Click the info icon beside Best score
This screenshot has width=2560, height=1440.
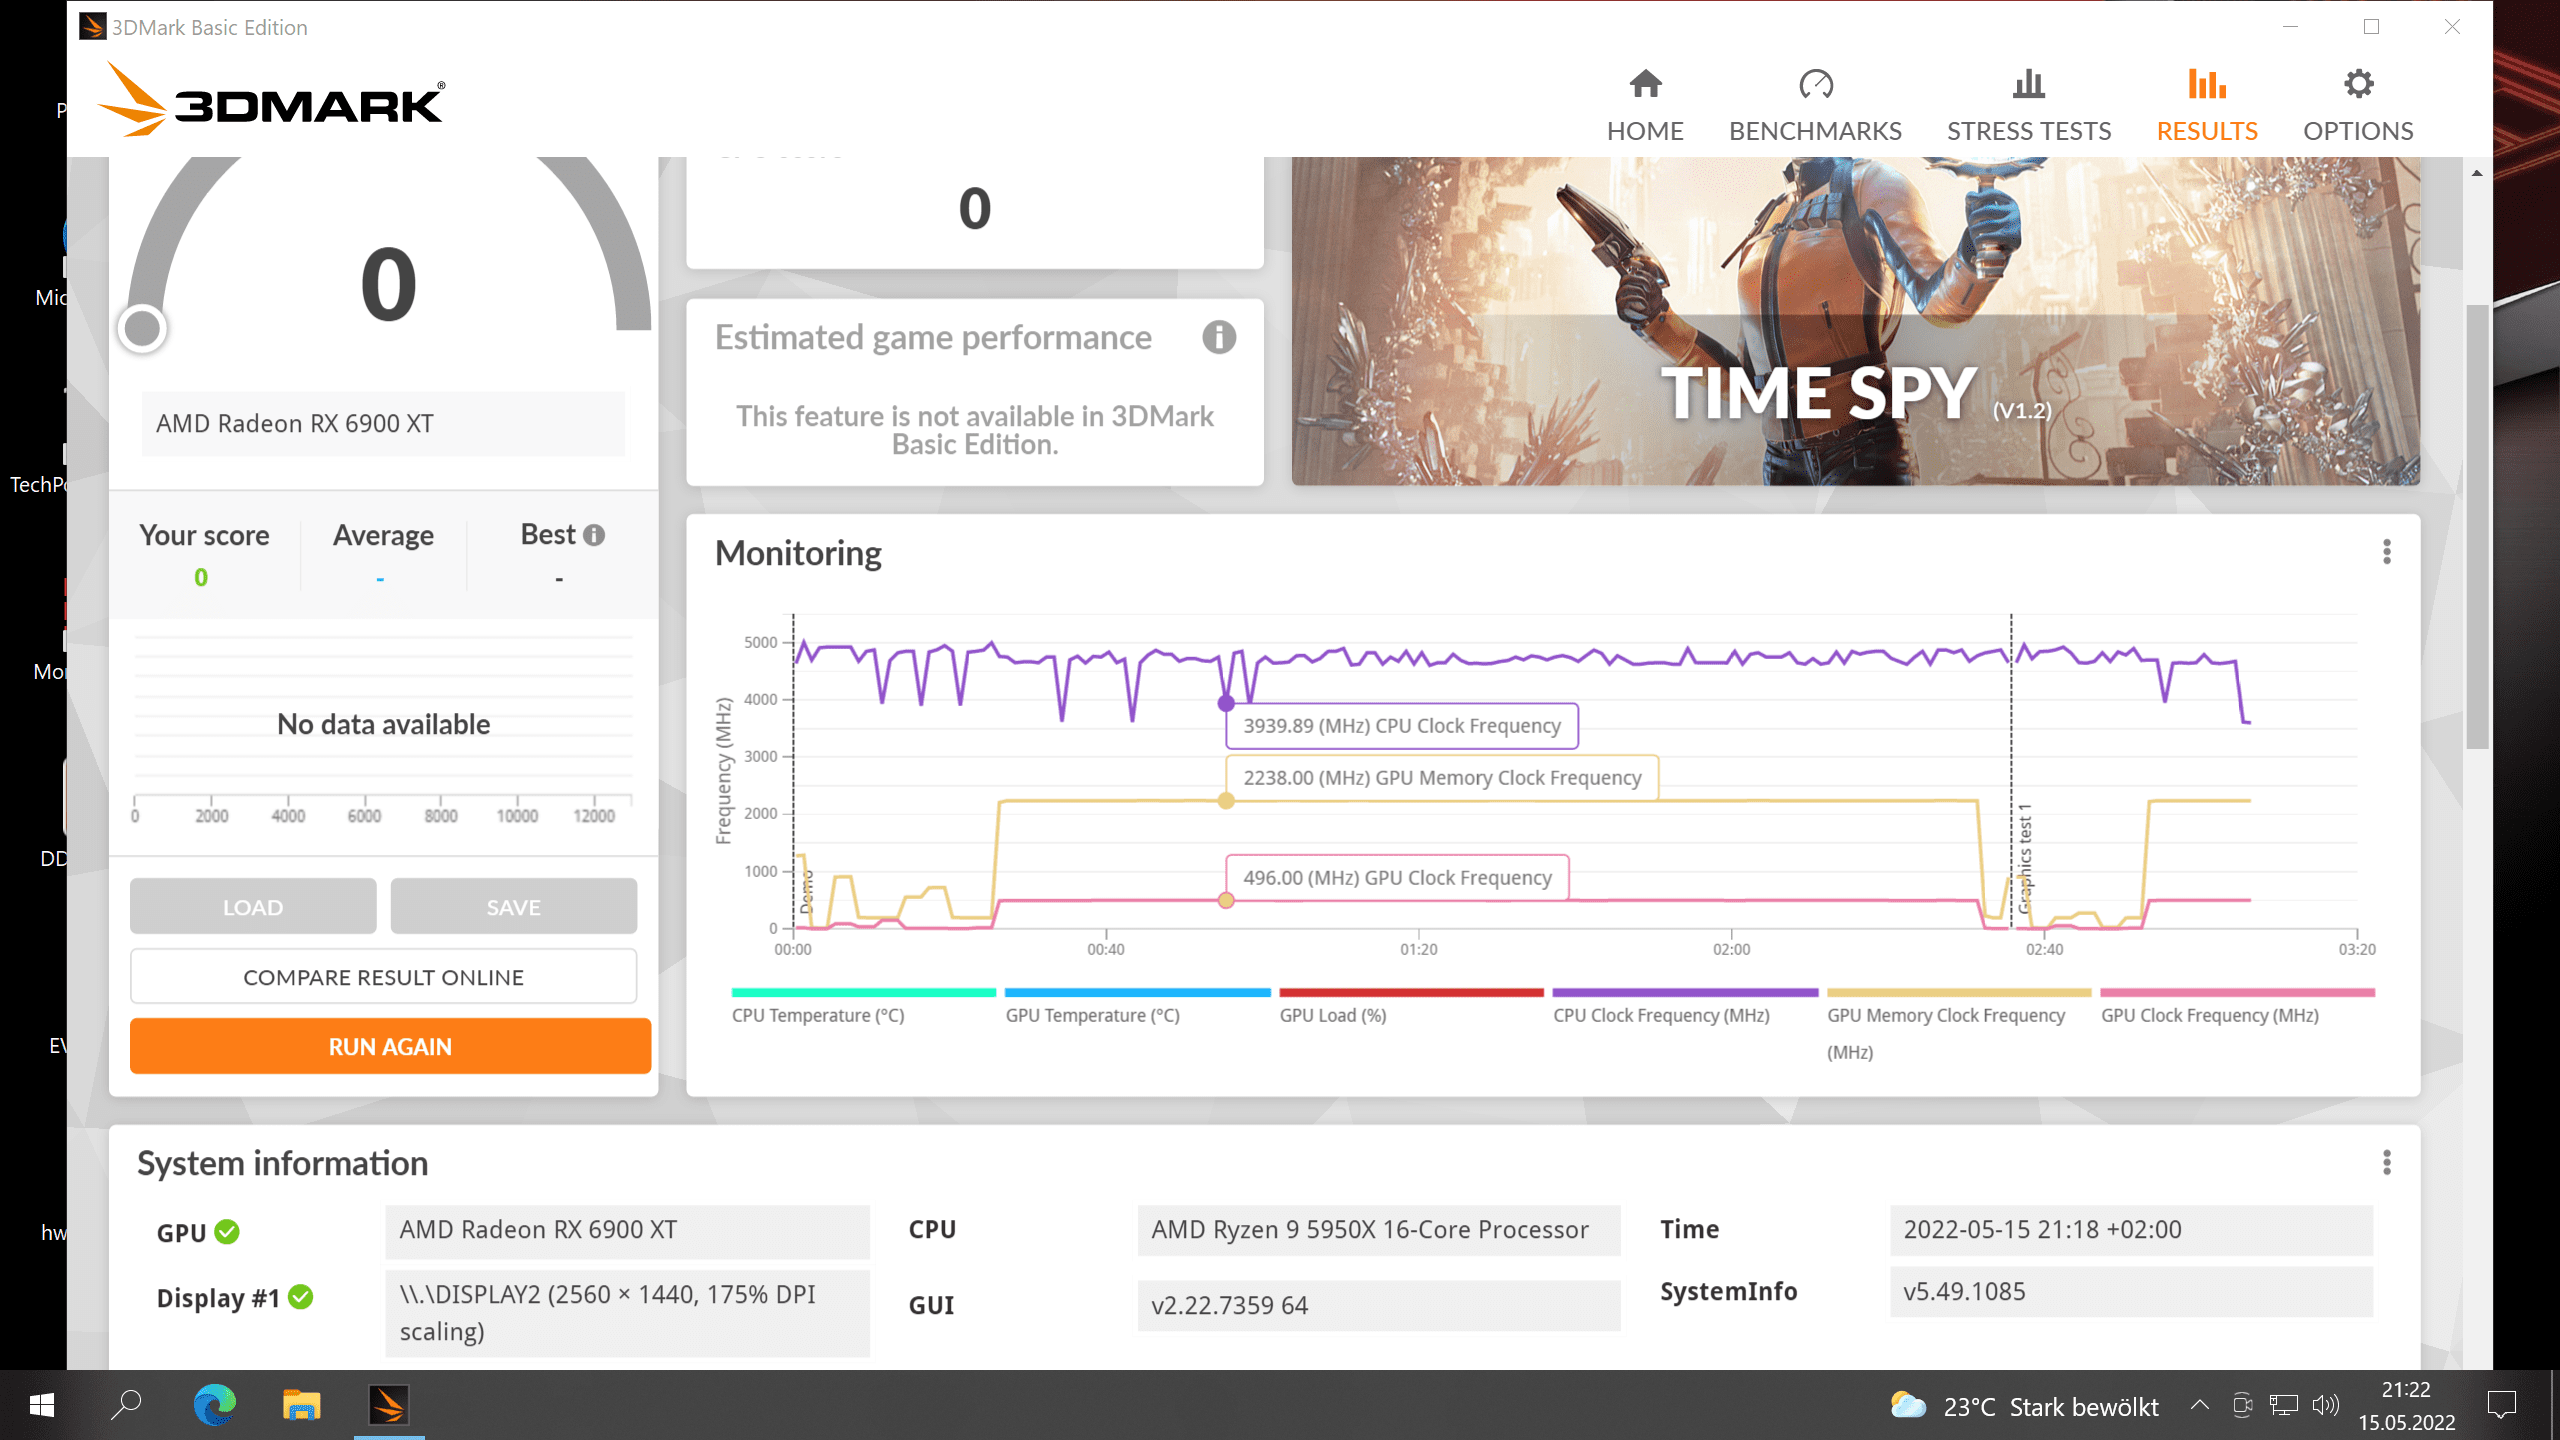coord(594,535)
